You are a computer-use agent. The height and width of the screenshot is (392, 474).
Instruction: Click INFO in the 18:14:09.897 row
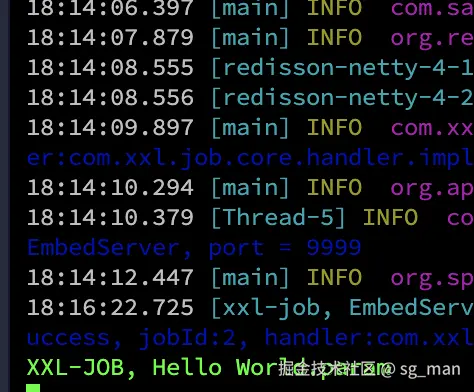pyautogui.click(x=334, y=127)
